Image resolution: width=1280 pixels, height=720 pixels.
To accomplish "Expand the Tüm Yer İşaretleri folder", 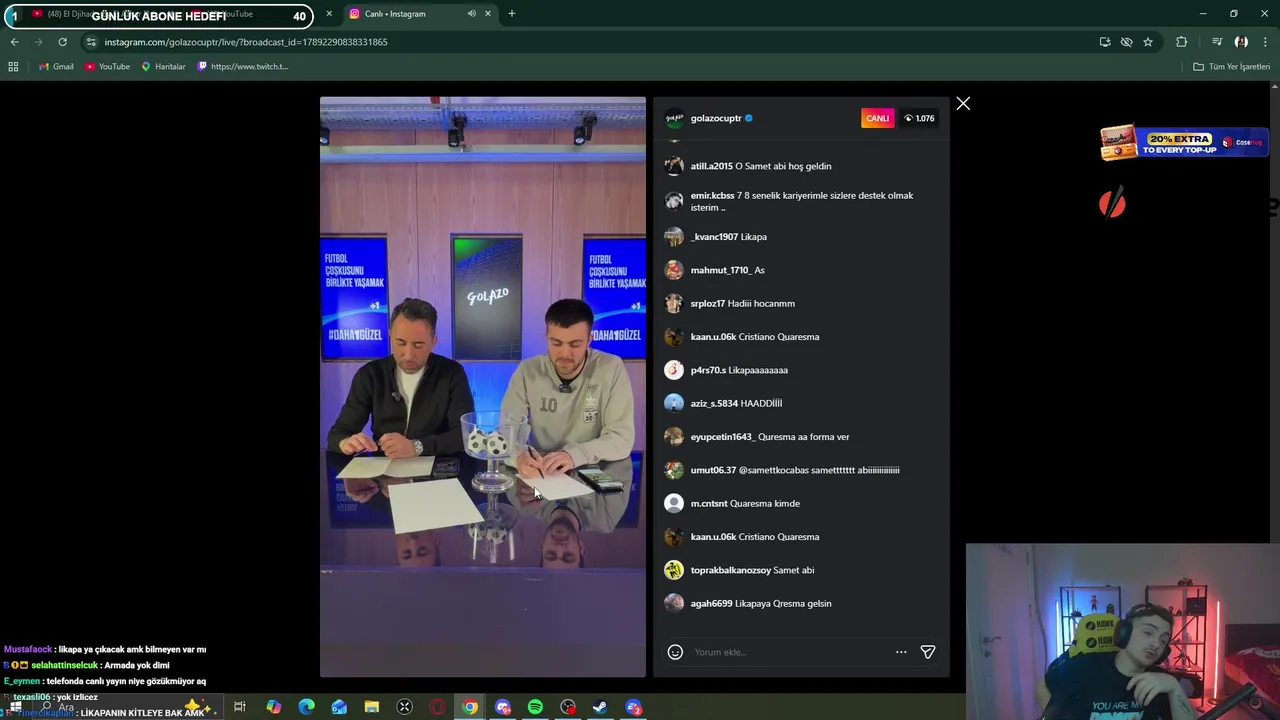I will (x=1232, y=66).
